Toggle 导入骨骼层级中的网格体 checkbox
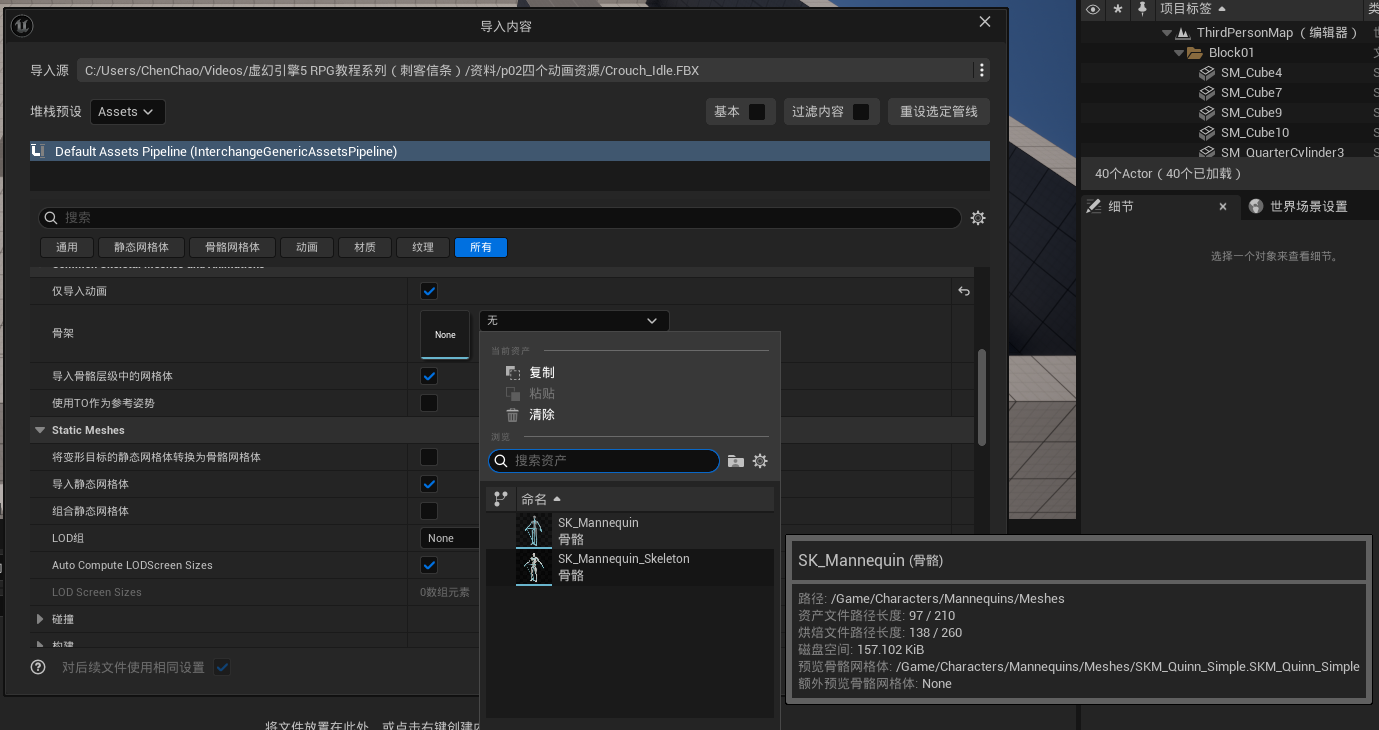Image resolution: width=1379 pixels, height=730 pixels. [429, 376]
